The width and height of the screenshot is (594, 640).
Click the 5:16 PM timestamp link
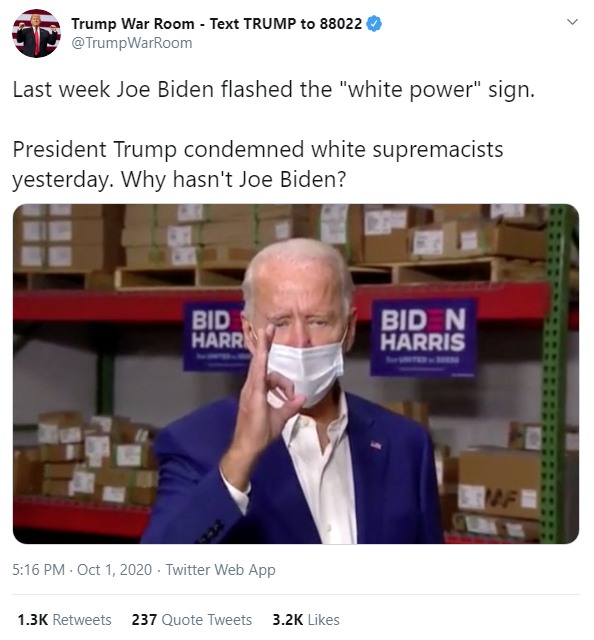click(38, 569)
